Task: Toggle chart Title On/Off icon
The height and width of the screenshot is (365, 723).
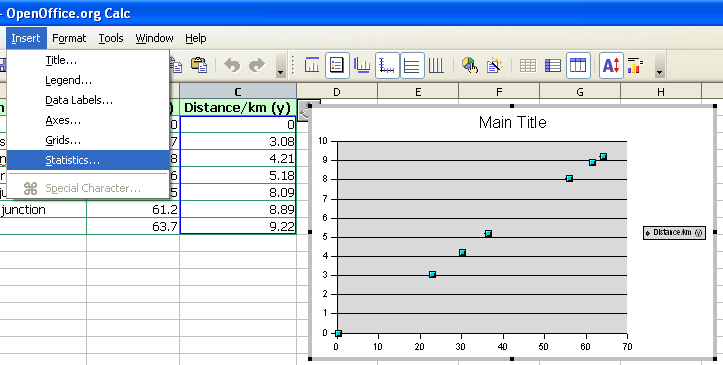Action: (312, 65)
